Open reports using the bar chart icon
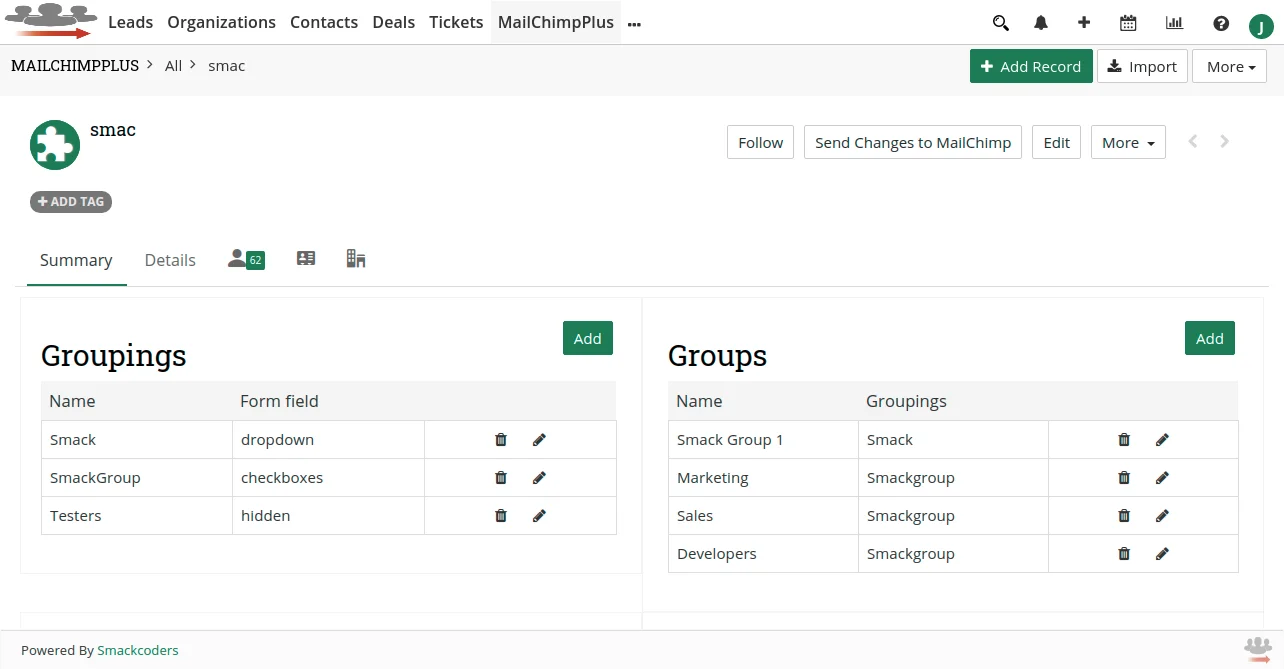Screen dimensions: 1284x669 [1173, 22]
